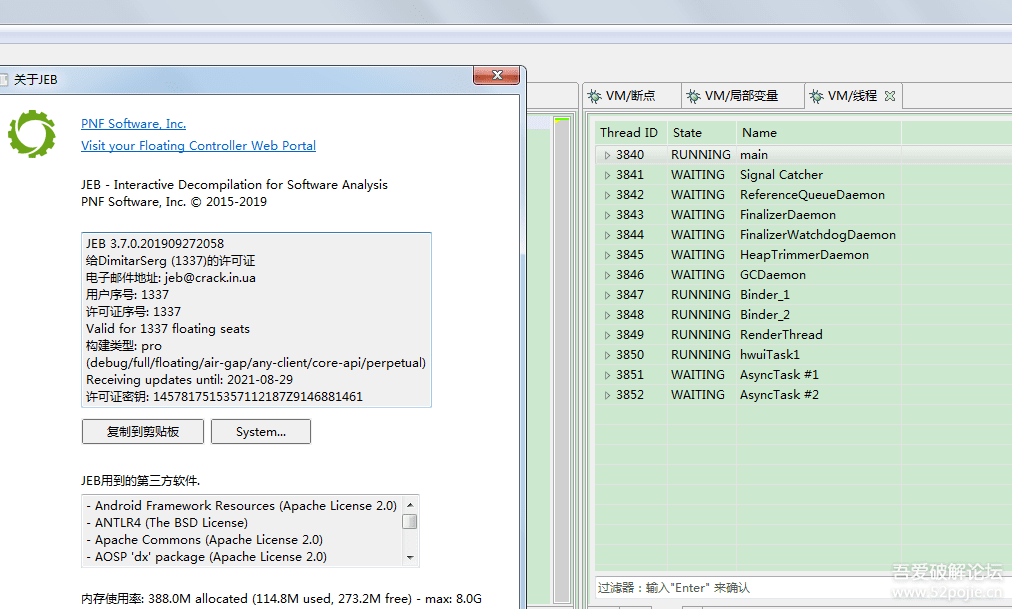Open the System... button
Viewport: 1012px width, 609px height.
[x=261, y=432]
